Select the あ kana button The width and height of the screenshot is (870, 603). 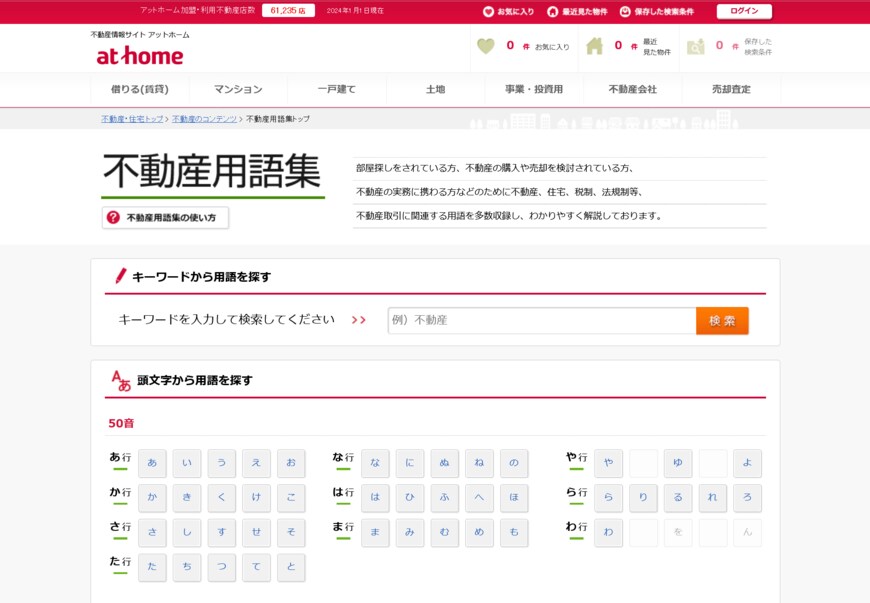pos(152,463)
